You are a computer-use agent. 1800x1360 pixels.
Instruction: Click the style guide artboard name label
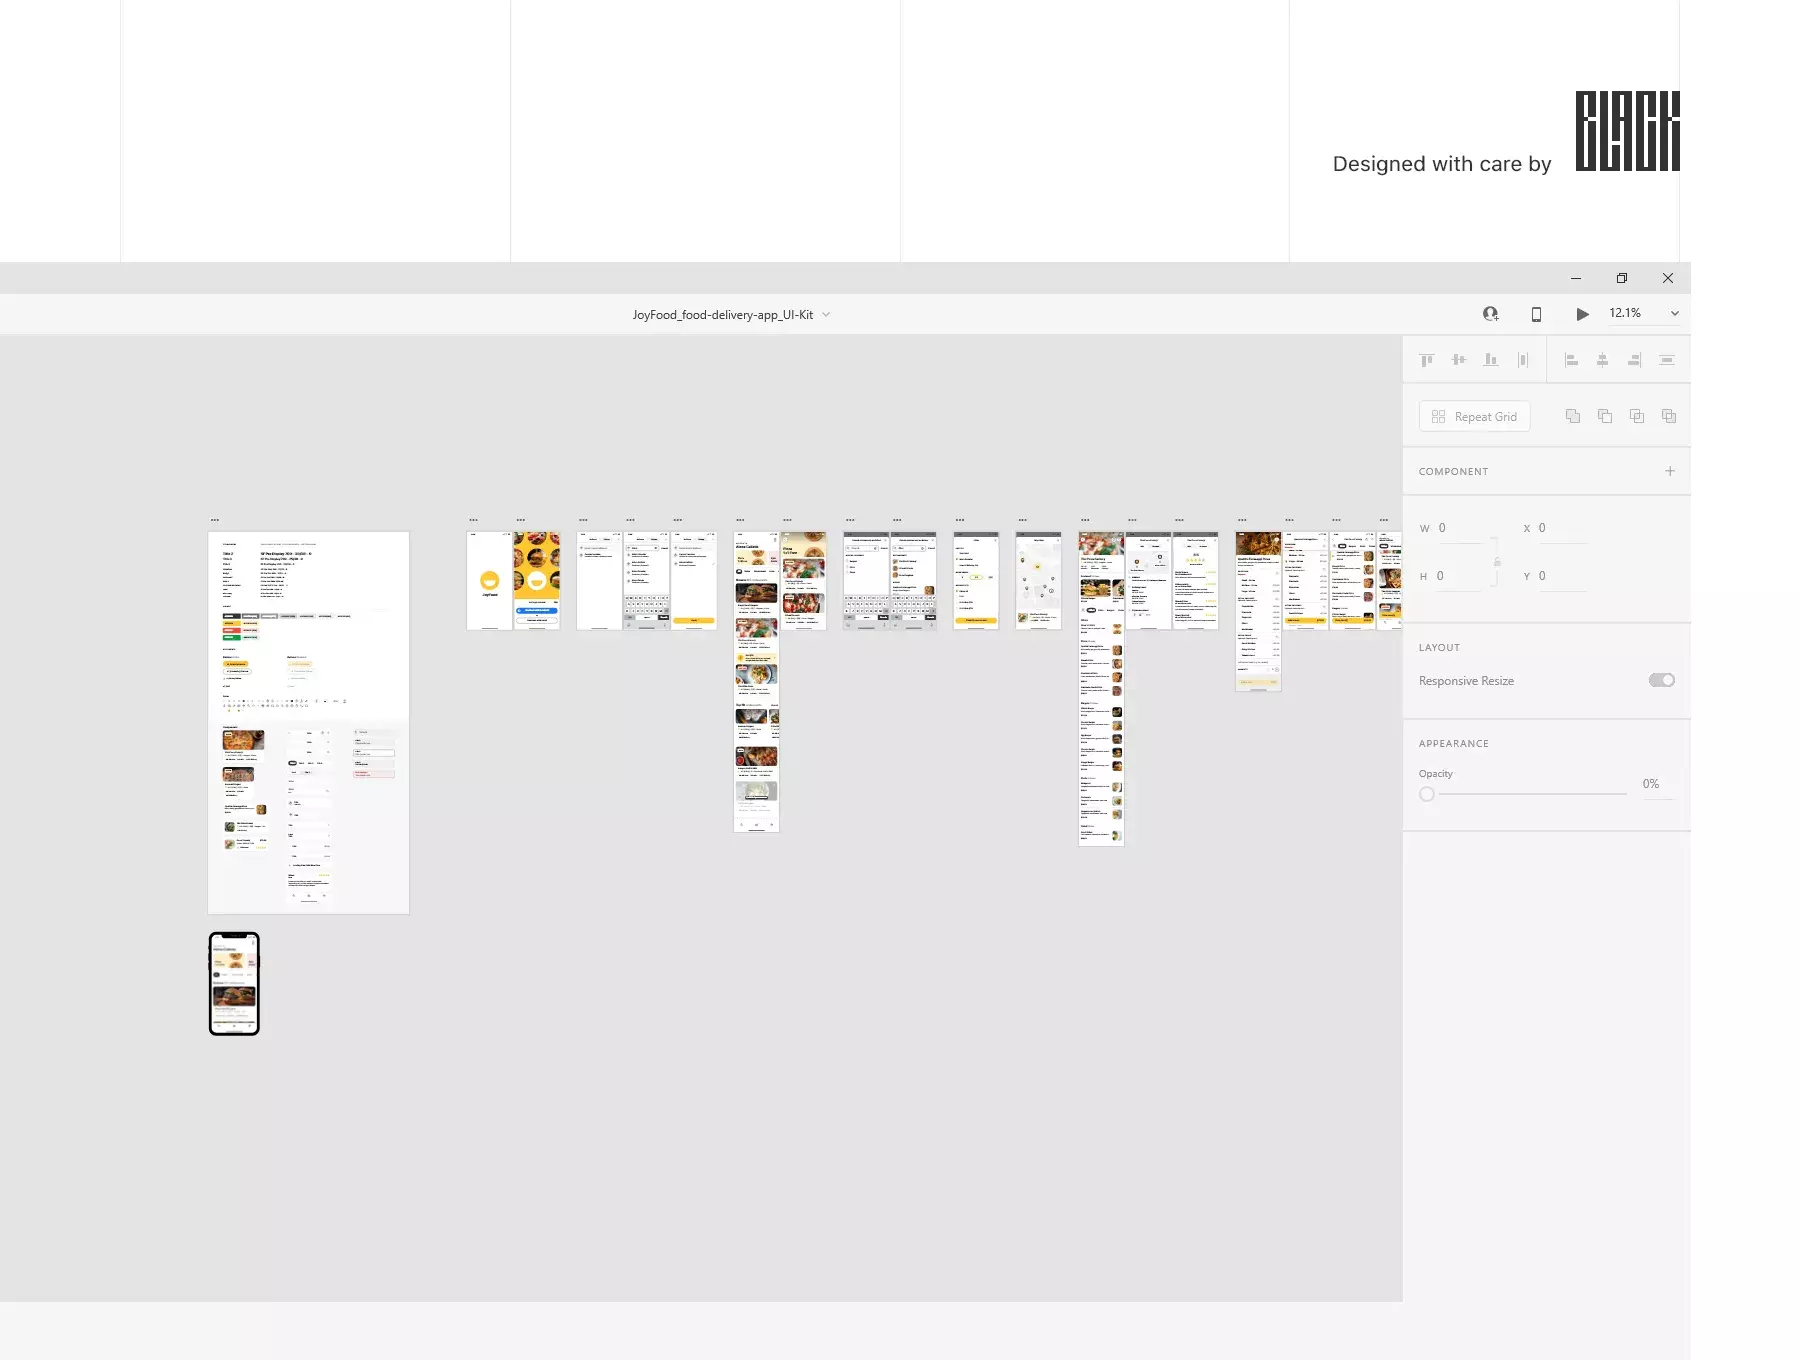tap(215, 520)
